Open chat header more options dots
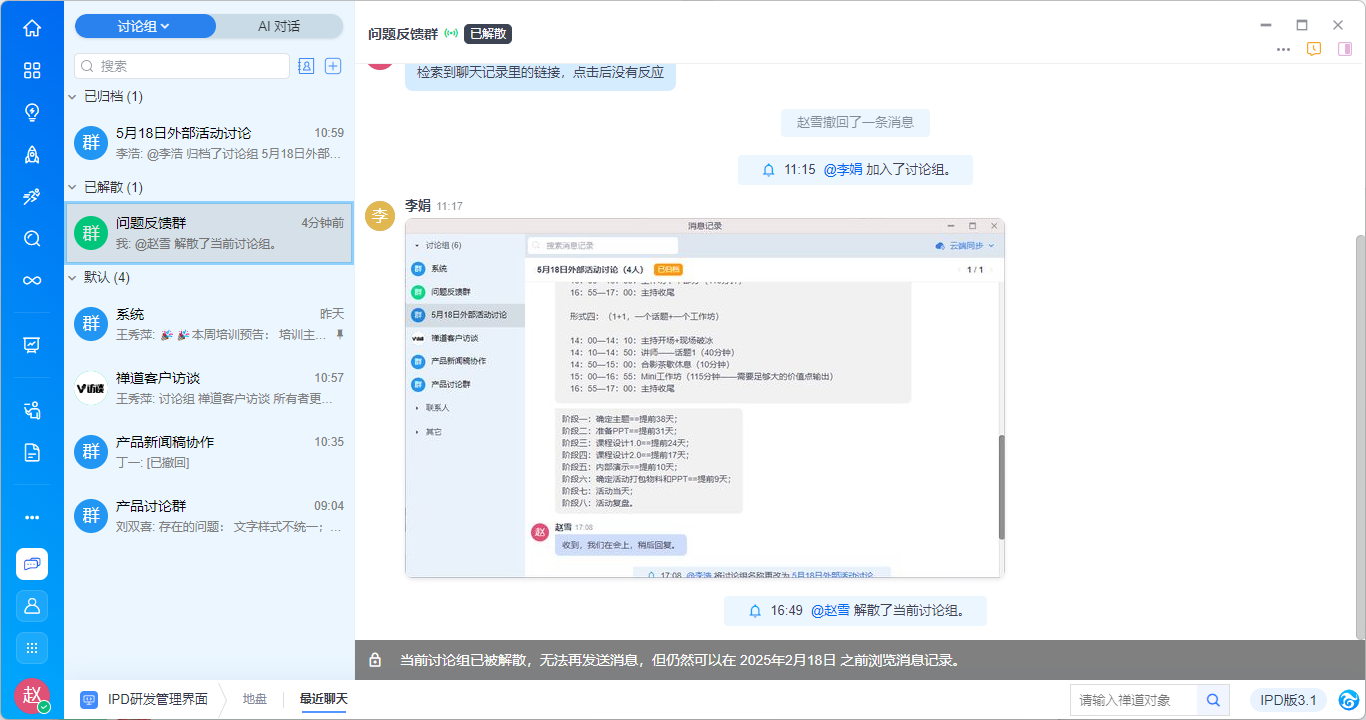Viewport: 1366px width, 720px height. click(1283, 50)
